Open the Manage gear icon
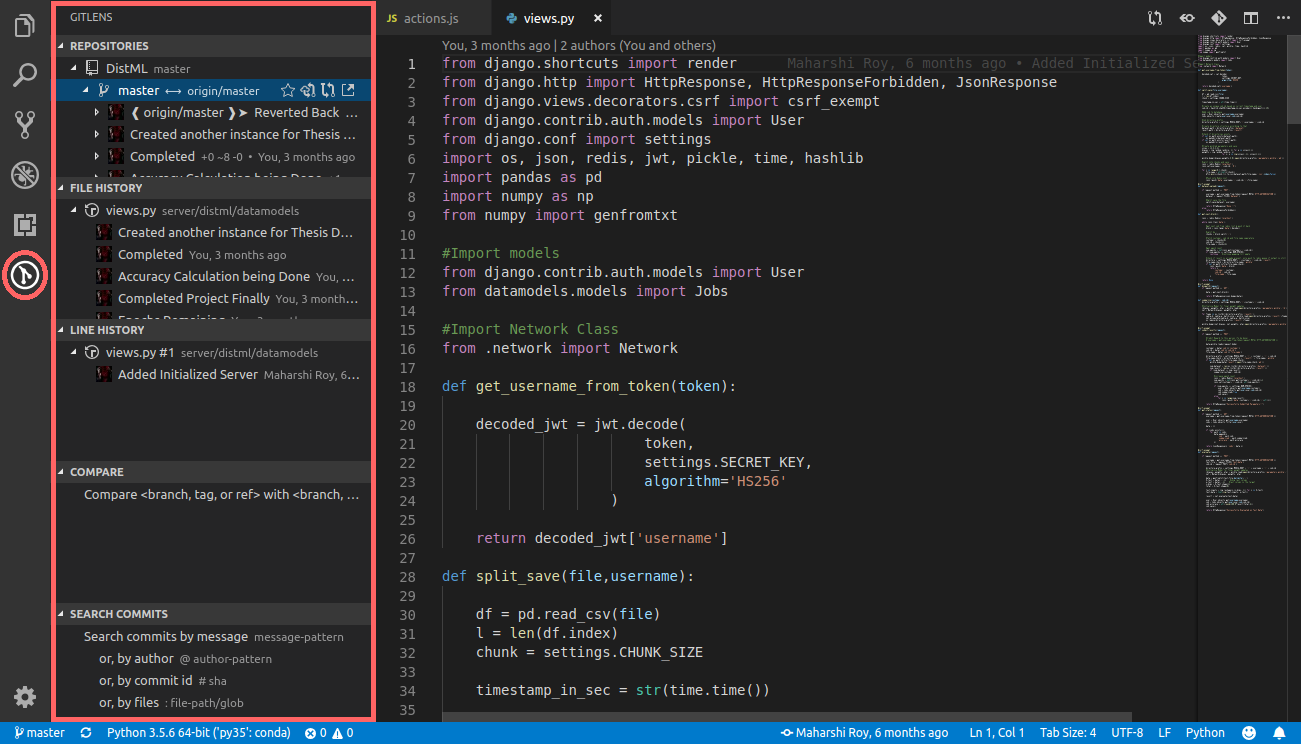The image size is (1301, 744). pos(25,697)
